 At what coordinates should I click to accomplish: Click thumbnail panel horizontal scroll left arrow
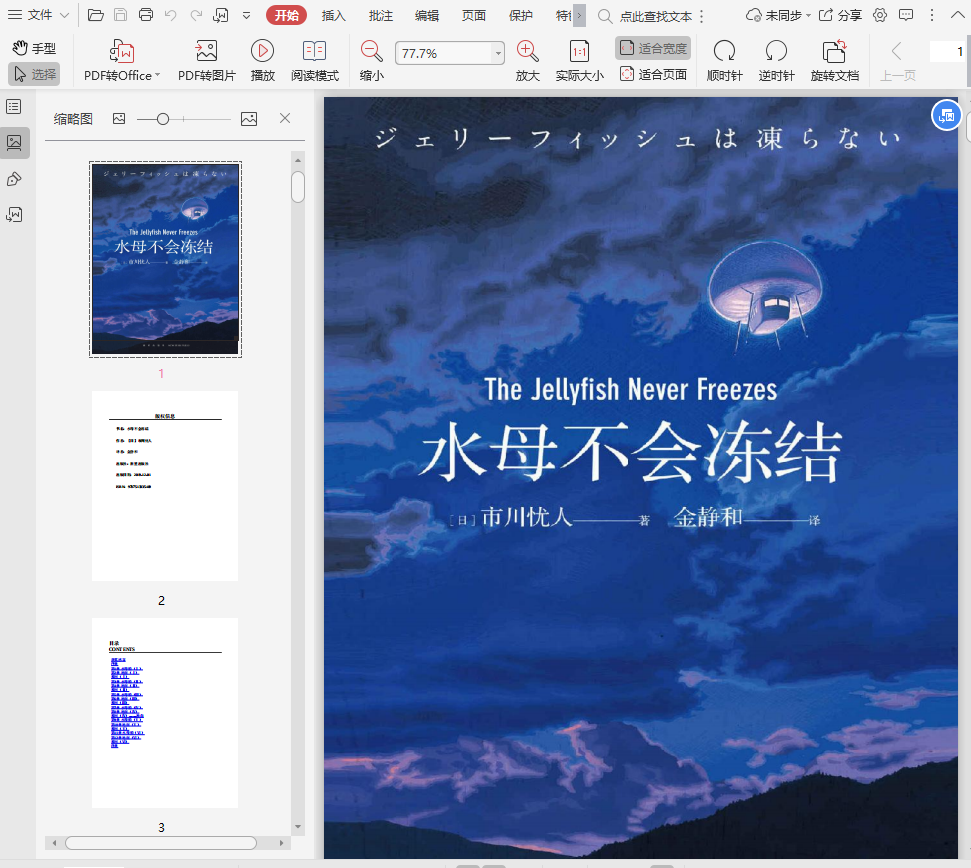tap(54, 843)
